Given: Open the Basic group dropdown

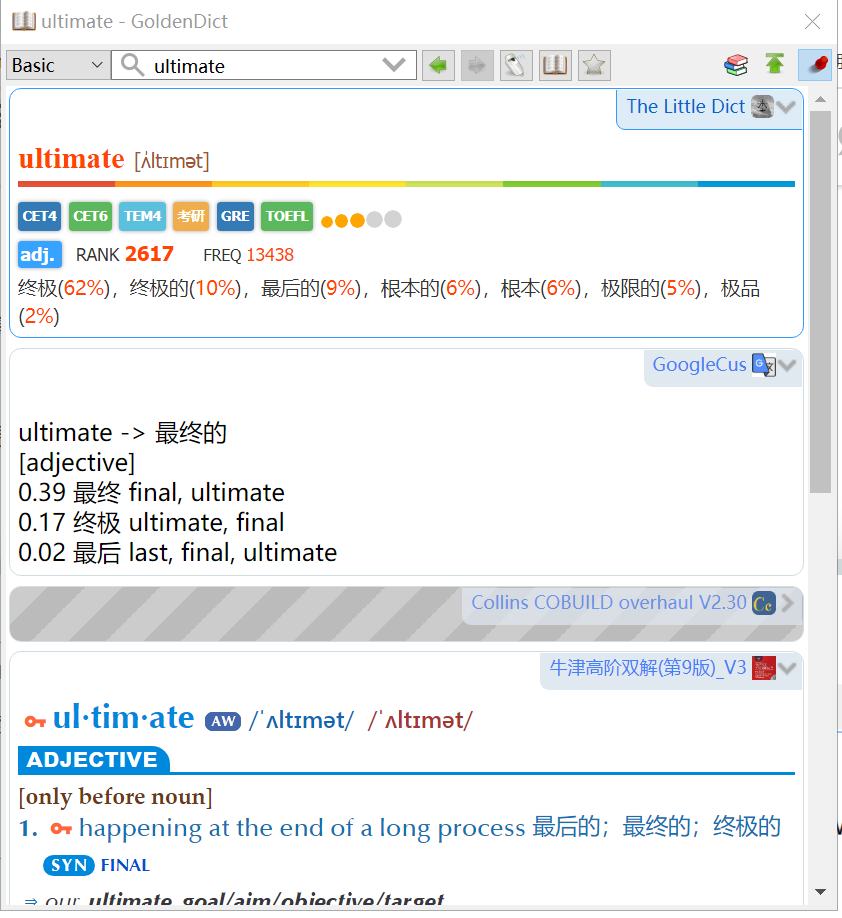Looking at the screenshot, I should (x=57, y=65).
